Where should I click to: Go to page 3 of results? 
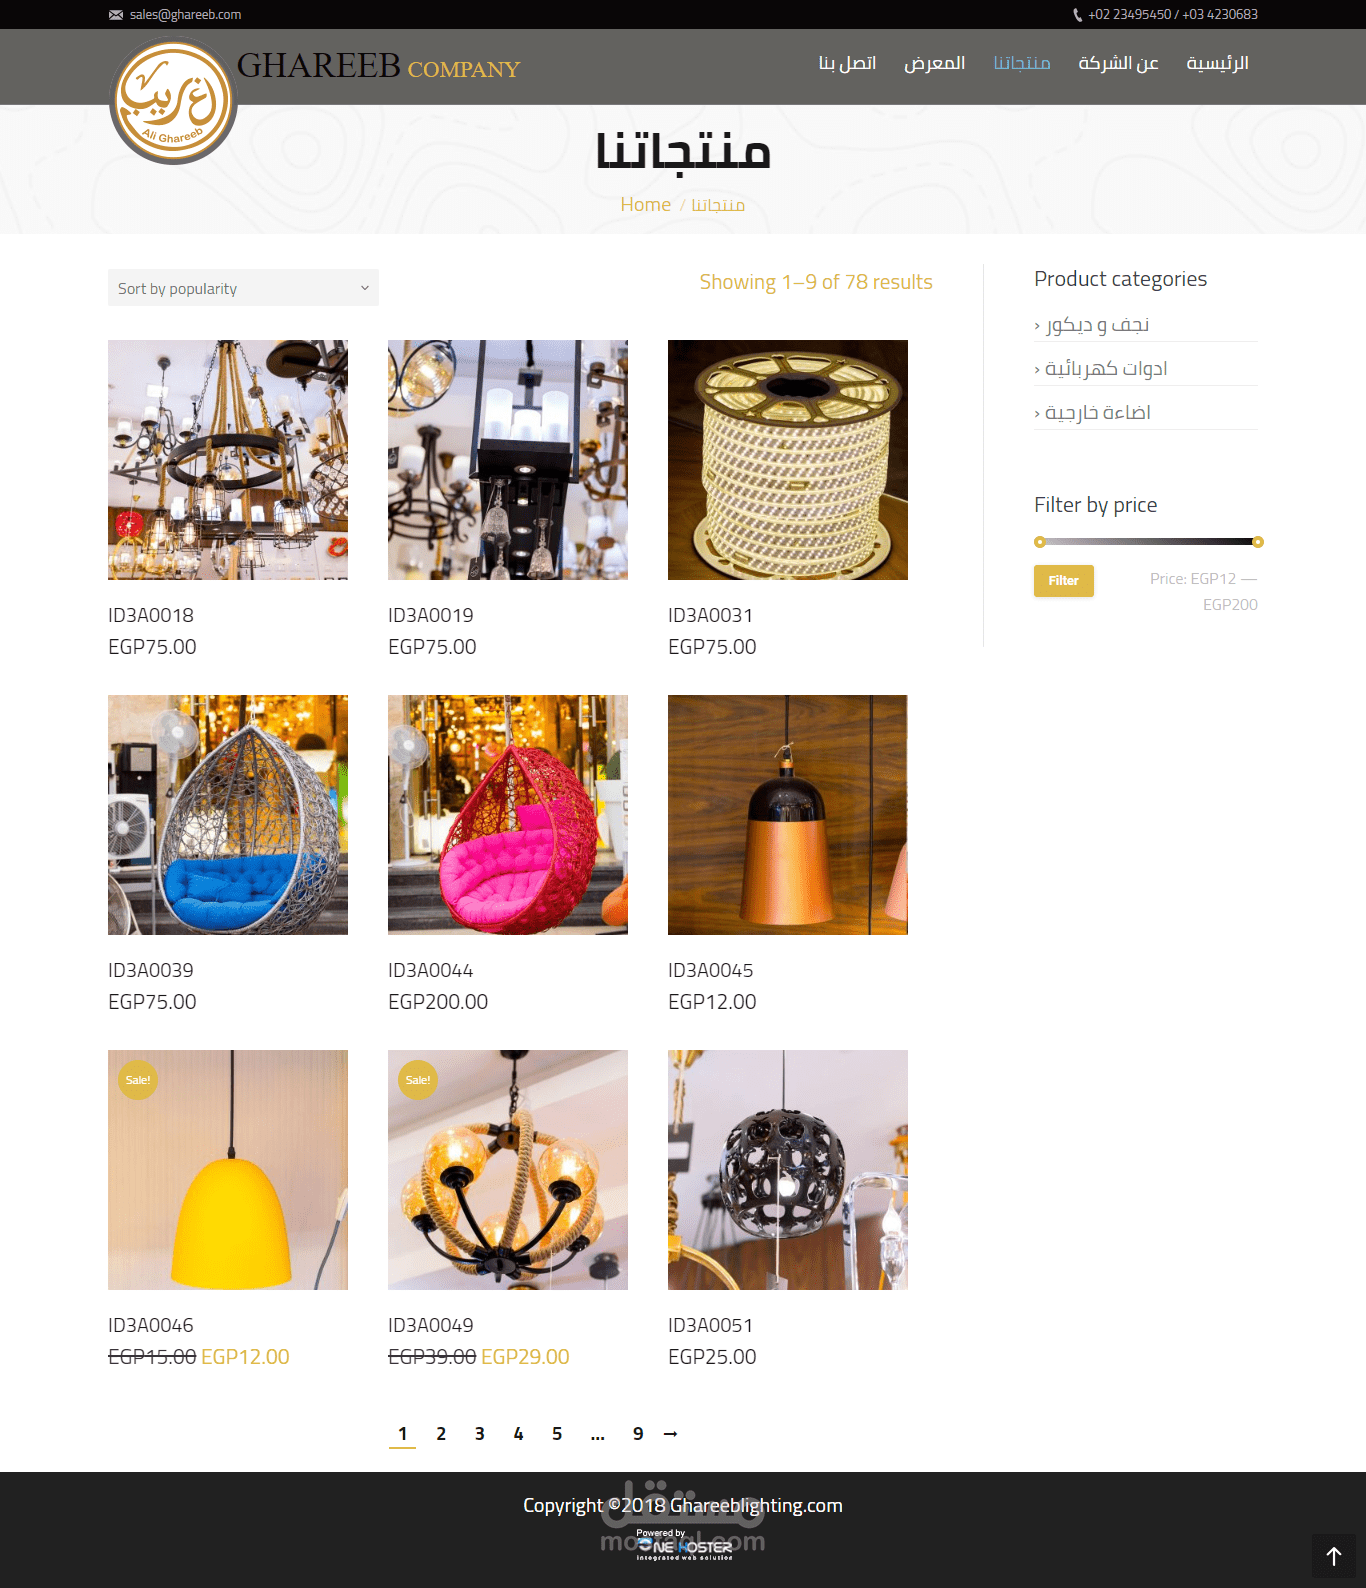coord(480,1434)
